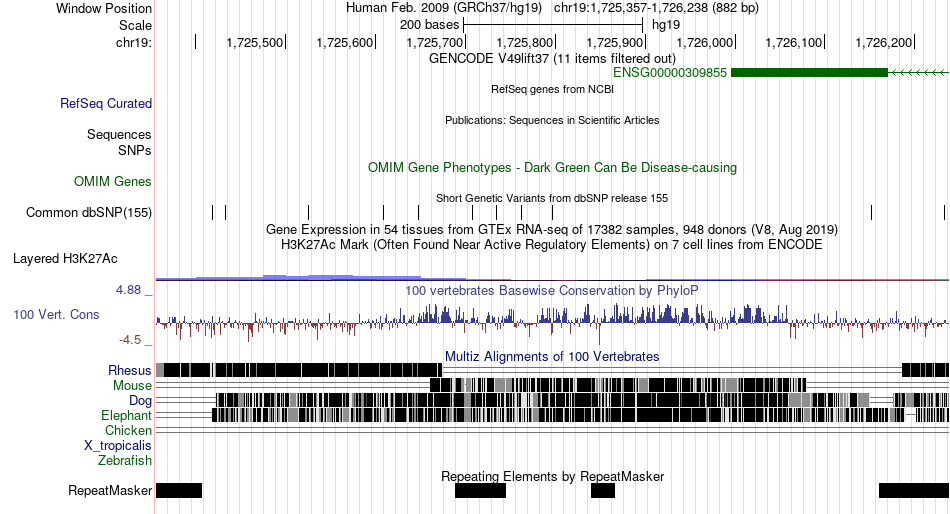Viewport: 950px width, 514px height.
Task: Select the chr19:1,725,357-1,726,238 position text
Action: 656,8
